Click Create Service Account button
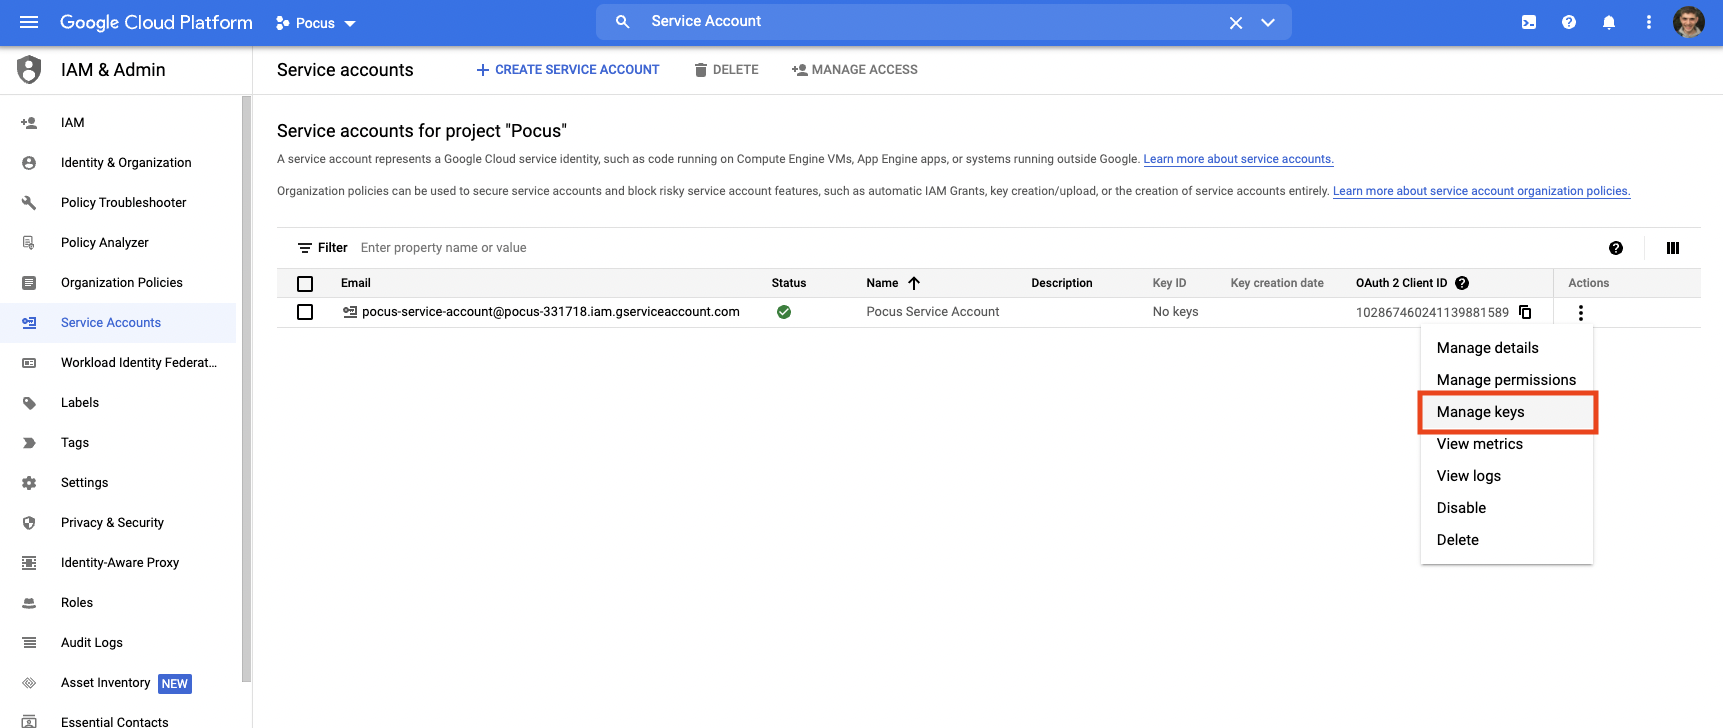 click(x=567, y=70)
